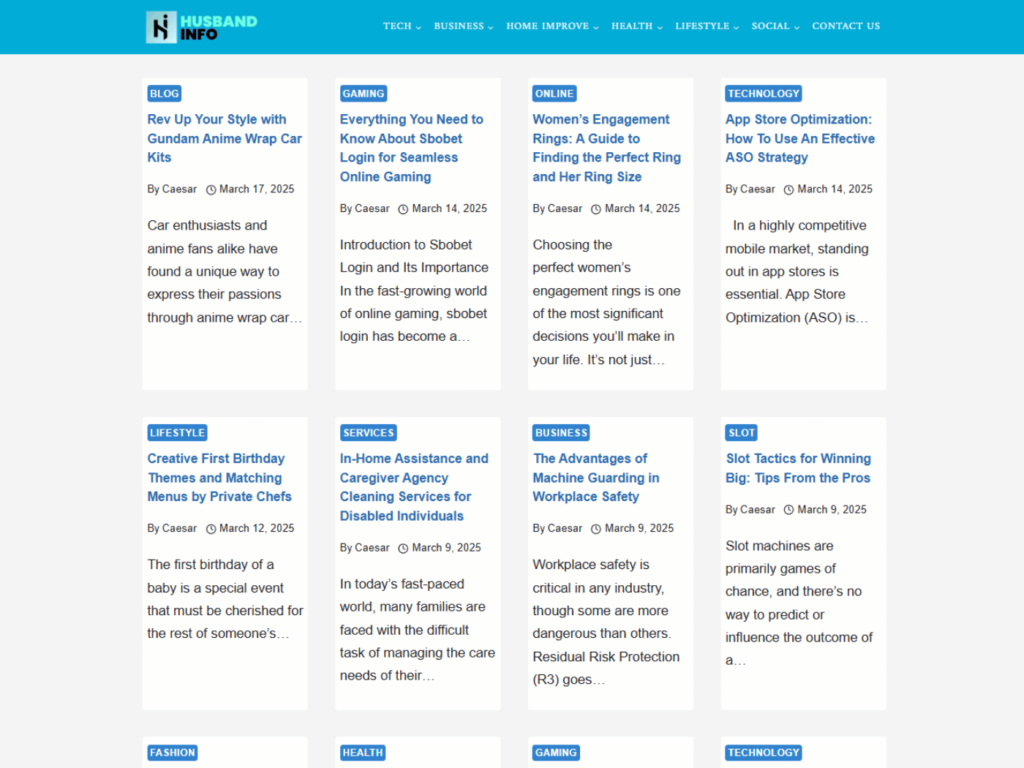Expand the TECH dropdown menu

[x=400, y=26]
